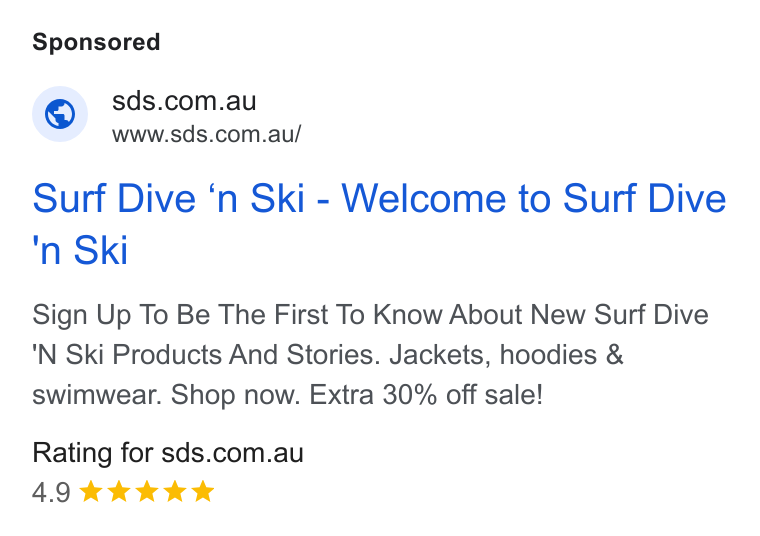Click the blue globe favicon icon
This screenshot has height=536, width=760.
60,114
